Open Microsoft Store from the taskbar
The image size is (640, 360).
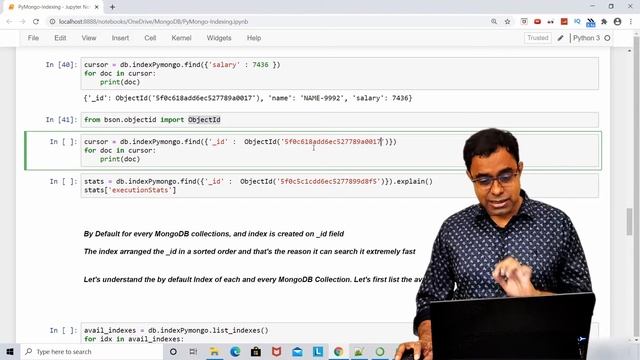(x=256, y=351)
